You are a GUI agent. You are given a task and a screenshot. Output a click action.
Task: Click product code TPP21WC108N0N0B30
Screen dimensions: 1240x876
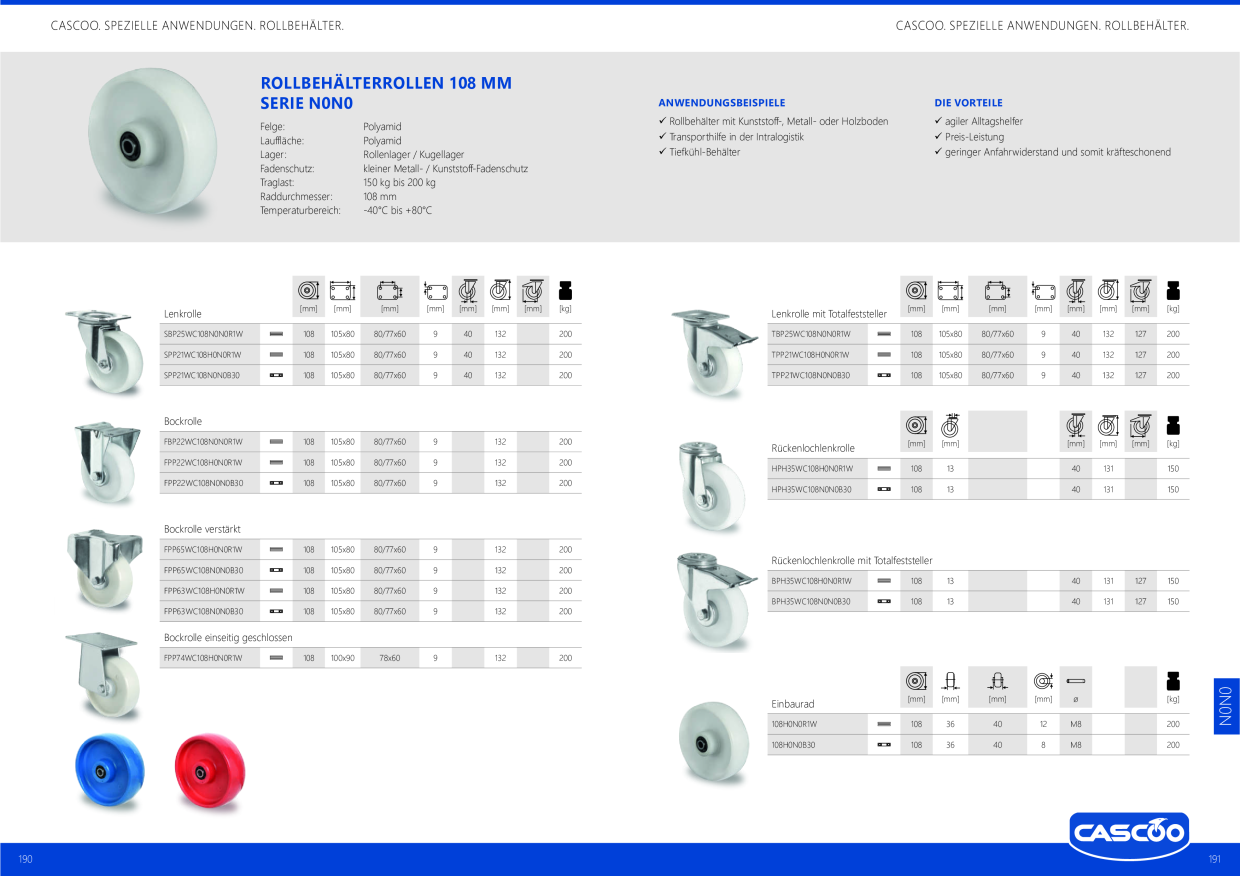click(x=811, y=375)
